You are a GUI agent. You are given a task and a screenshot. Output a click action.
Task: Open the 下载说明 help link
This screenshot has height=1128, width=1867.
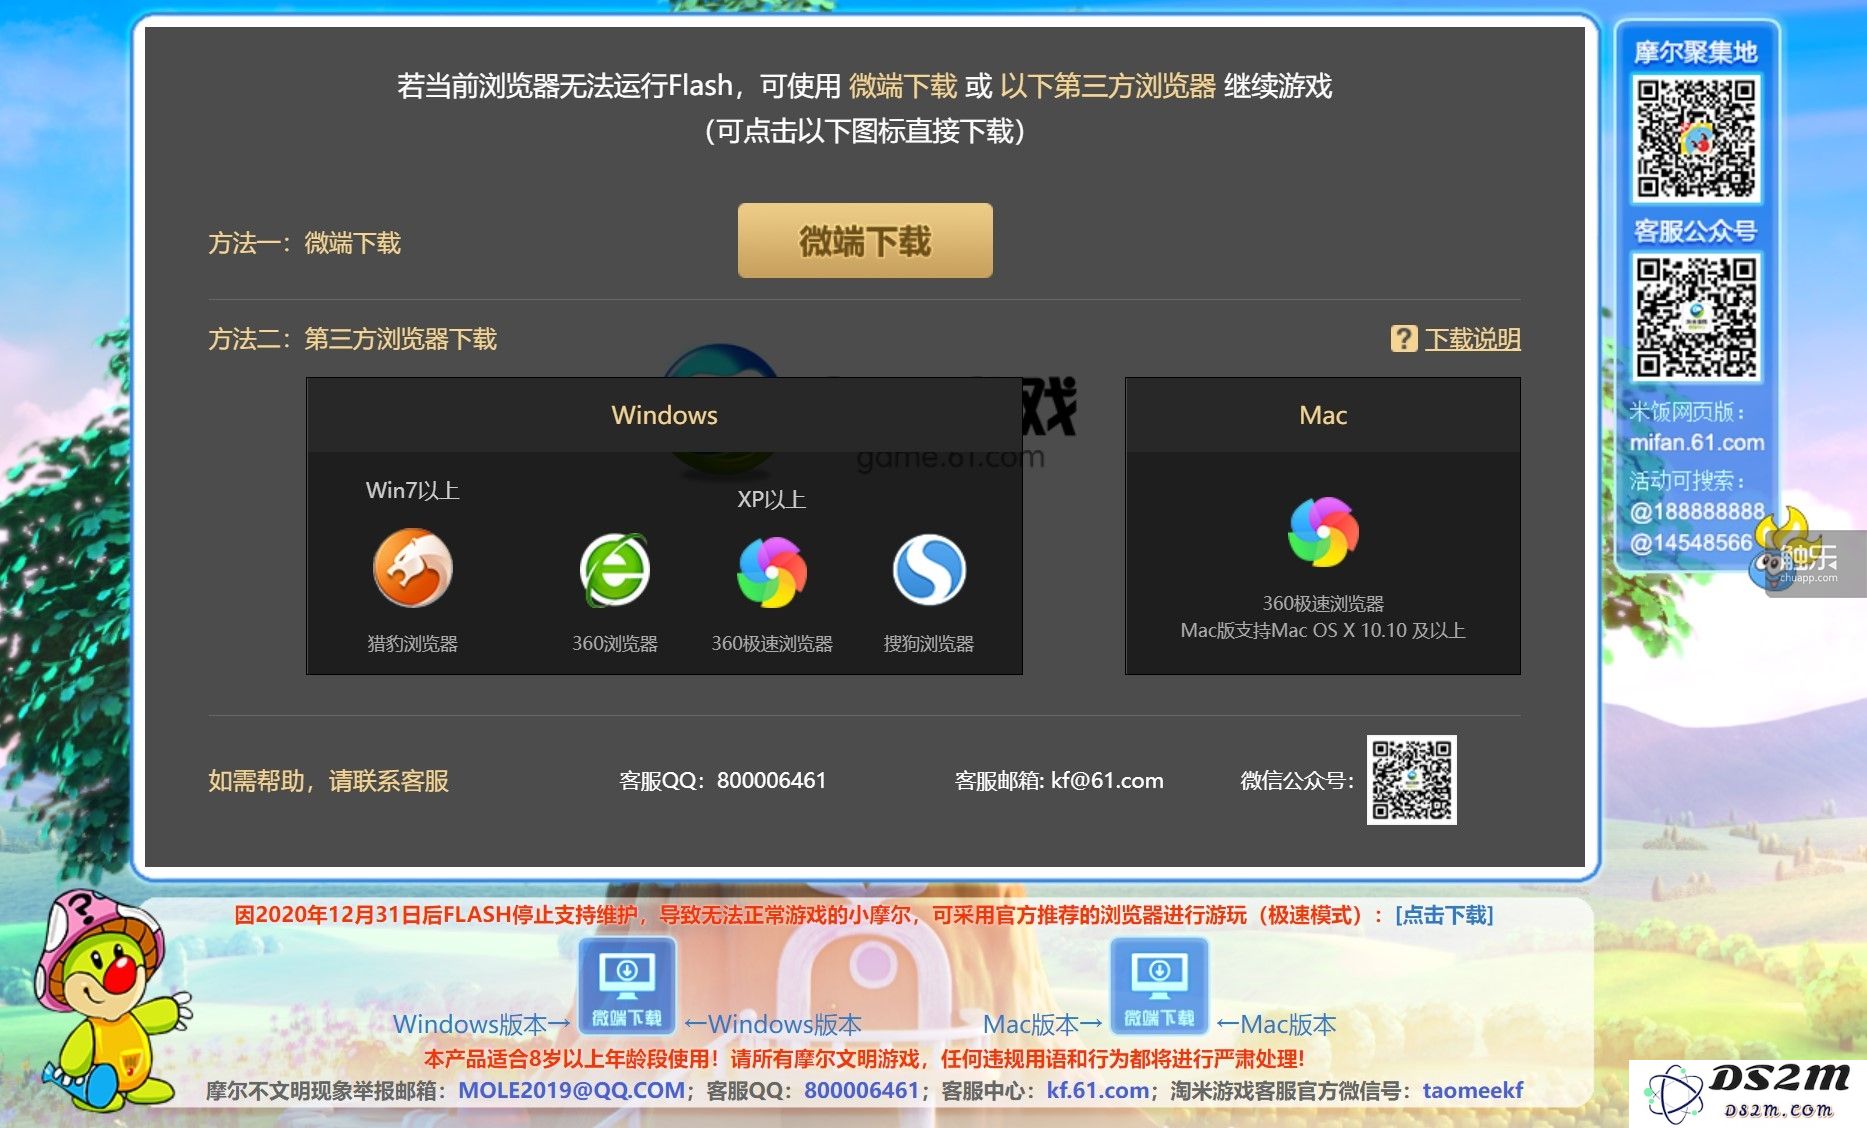point(1472,339)
